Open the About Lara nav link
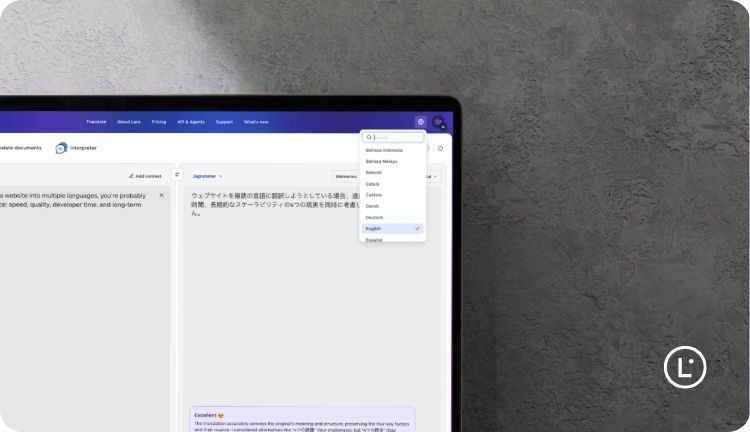 tap(129, 122)
